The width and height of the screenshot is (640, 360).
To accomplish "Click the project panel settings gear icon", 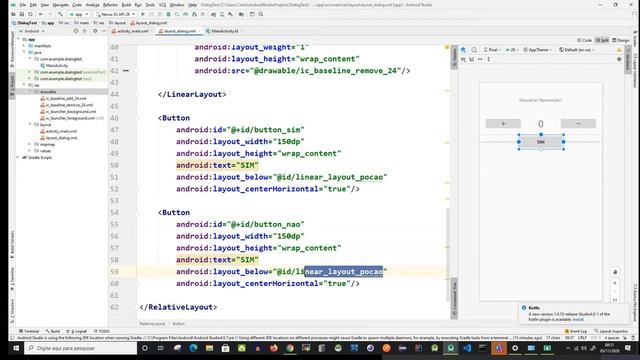I will pos(95,31).
